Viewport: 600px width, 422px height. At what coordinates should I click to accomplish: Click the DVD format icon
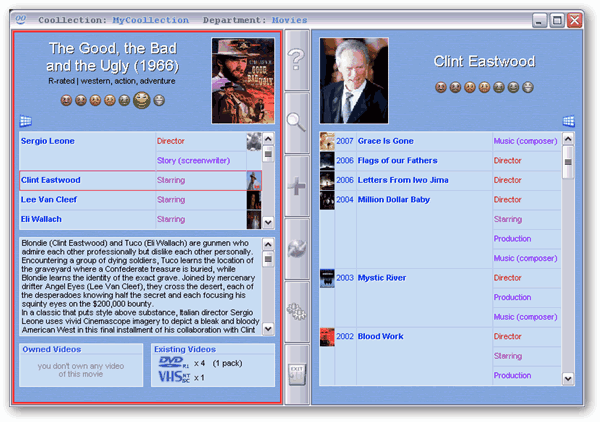tap(174, 362)
